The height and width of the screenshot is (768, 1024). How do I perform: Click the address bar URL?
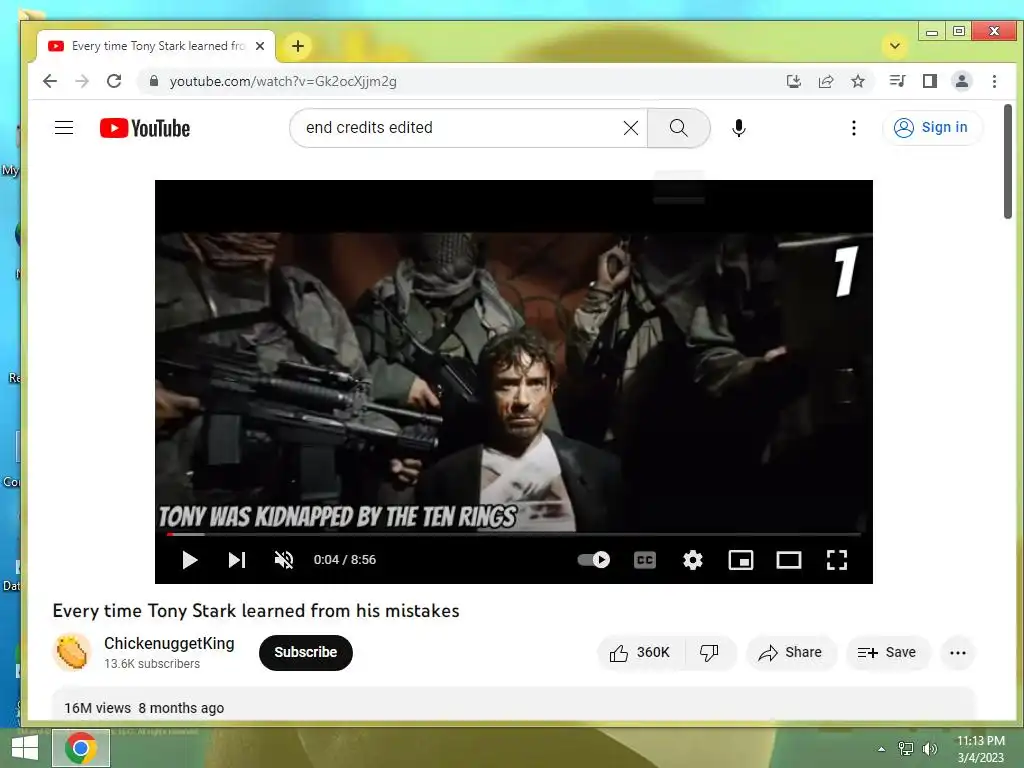283,81
